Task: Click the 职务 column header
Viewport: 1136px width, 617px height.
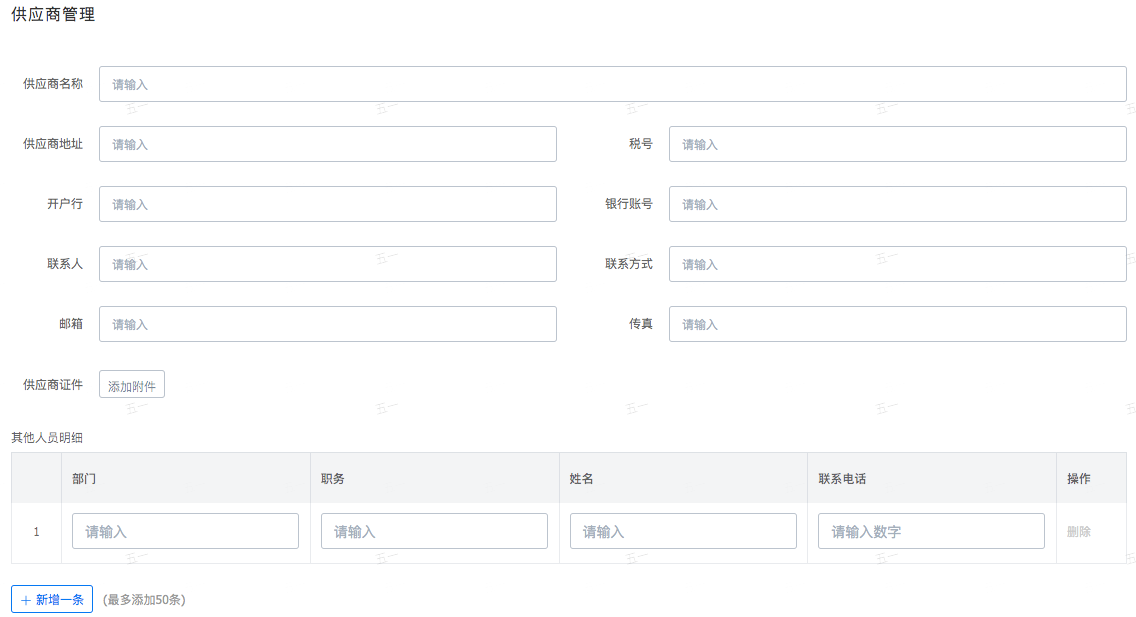Action: [333, 479]
